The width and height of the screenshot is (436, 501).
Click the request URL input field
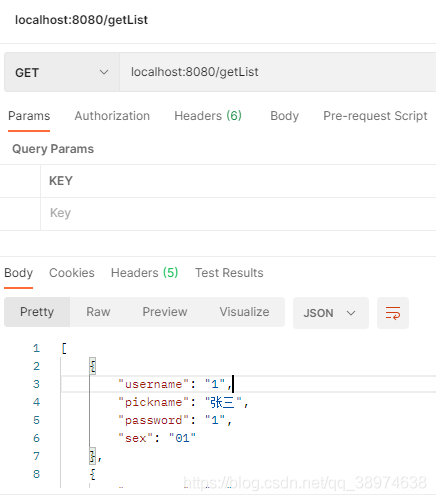click(278, 72)
